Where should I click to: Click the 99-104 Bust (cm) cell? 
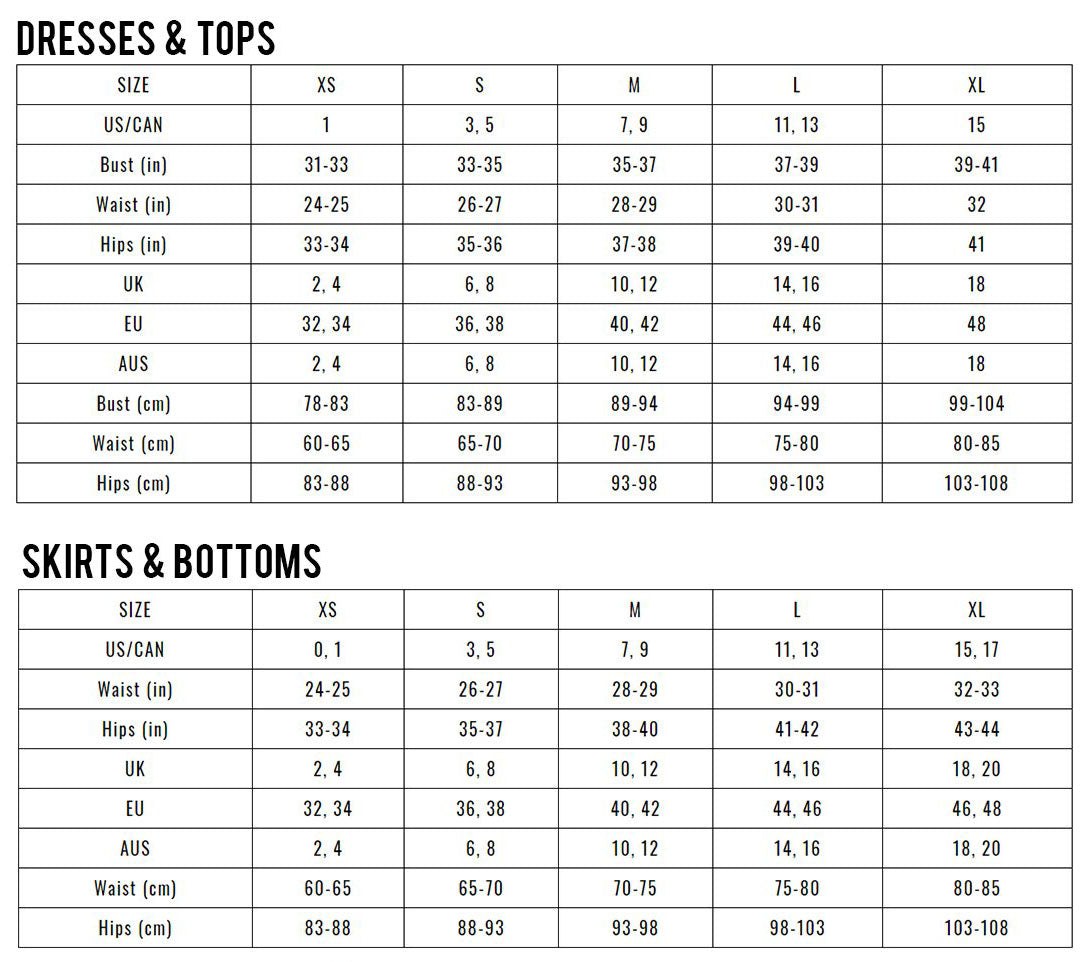[976, 404]
